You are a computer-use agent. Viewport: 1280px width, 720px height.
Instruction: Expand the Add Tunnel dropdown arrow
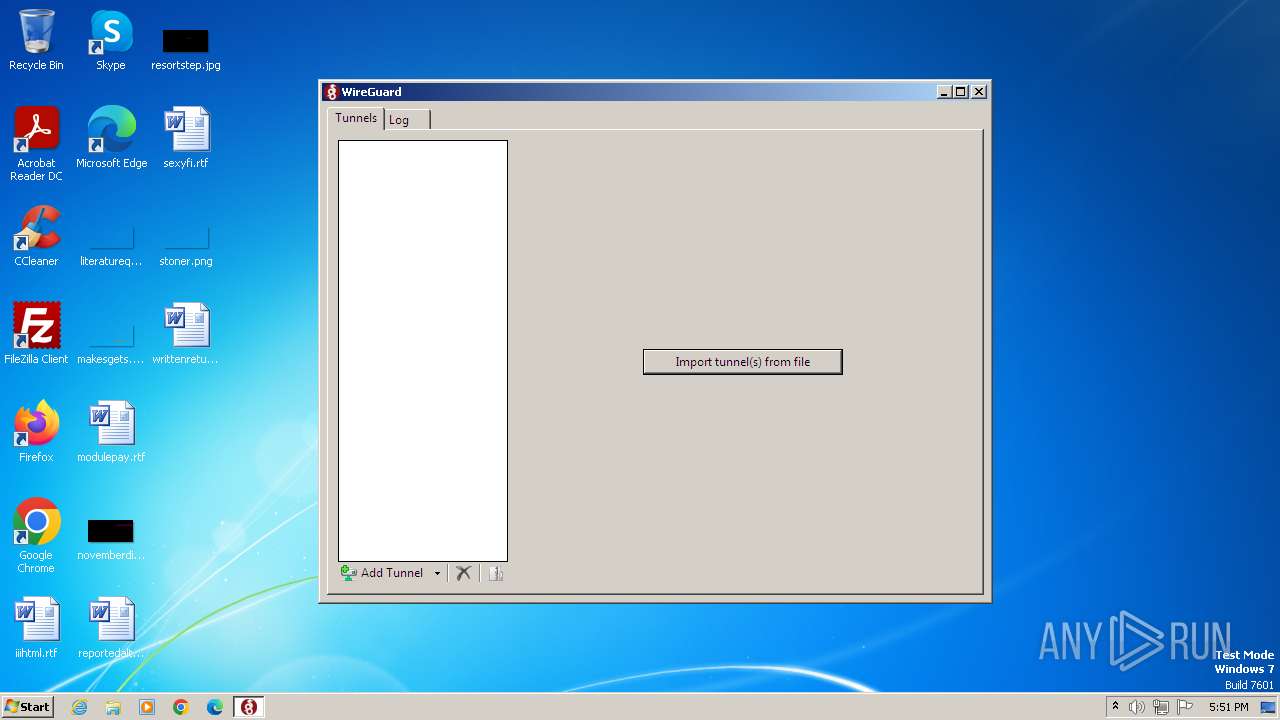pyautogui.click(x=437, y=573)
